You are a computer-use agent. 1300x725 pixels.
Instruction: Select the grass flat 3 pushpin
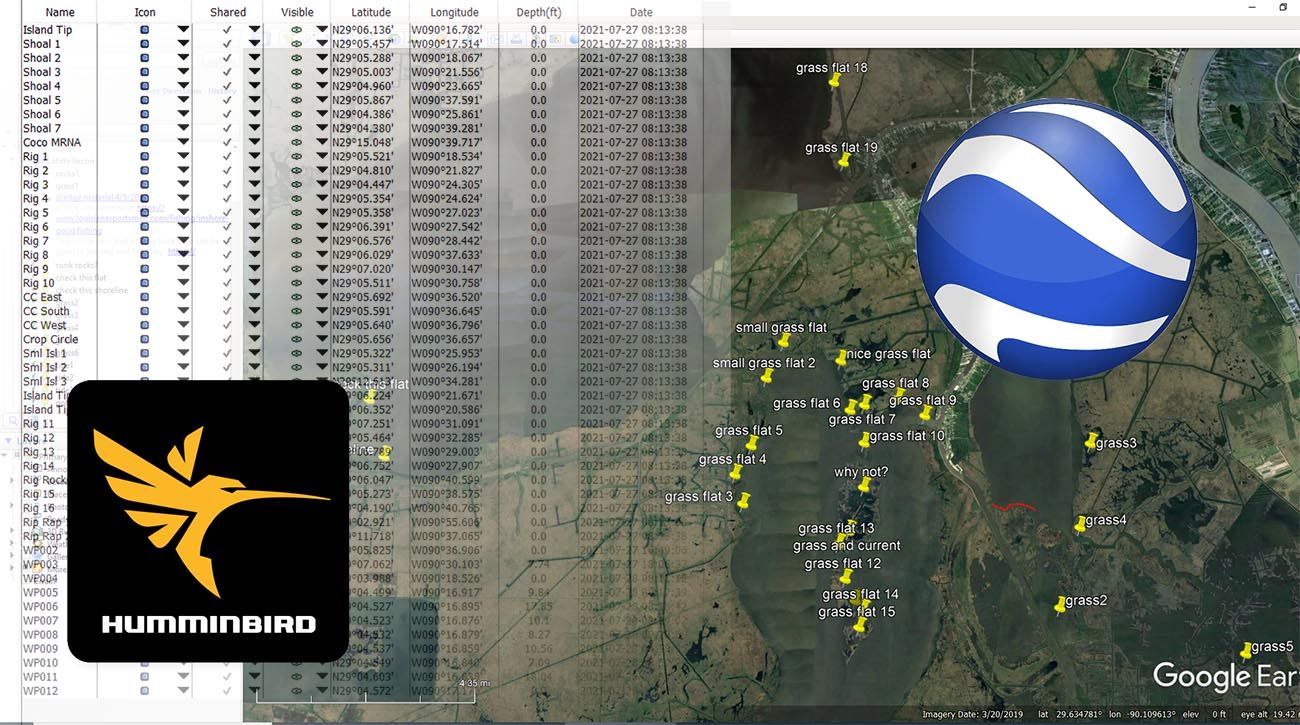[743, 500]
